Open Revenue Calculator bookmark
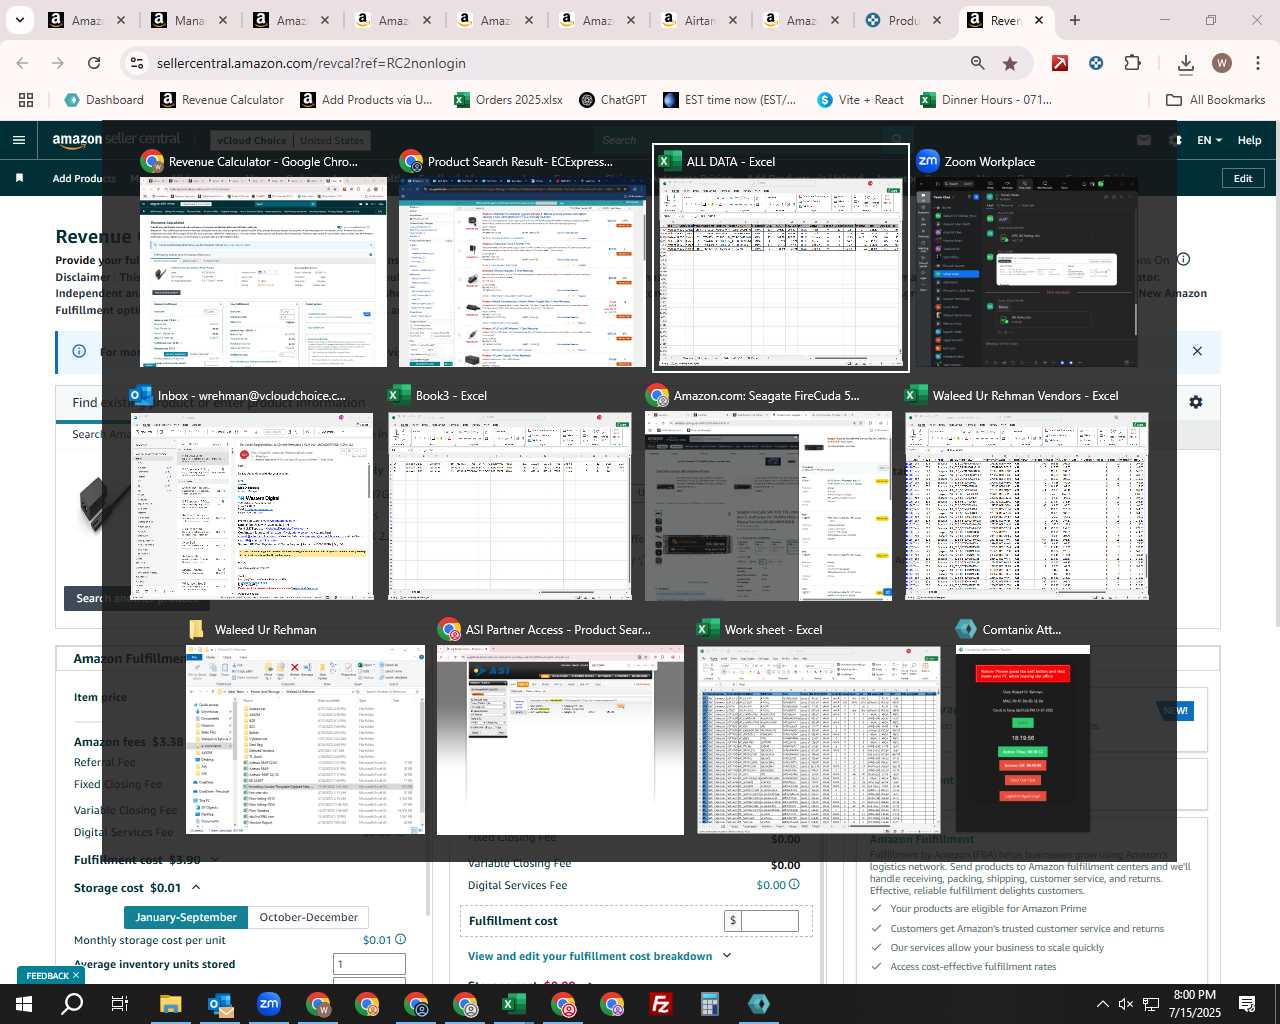1280x1024 pixels. pos(222,100)
